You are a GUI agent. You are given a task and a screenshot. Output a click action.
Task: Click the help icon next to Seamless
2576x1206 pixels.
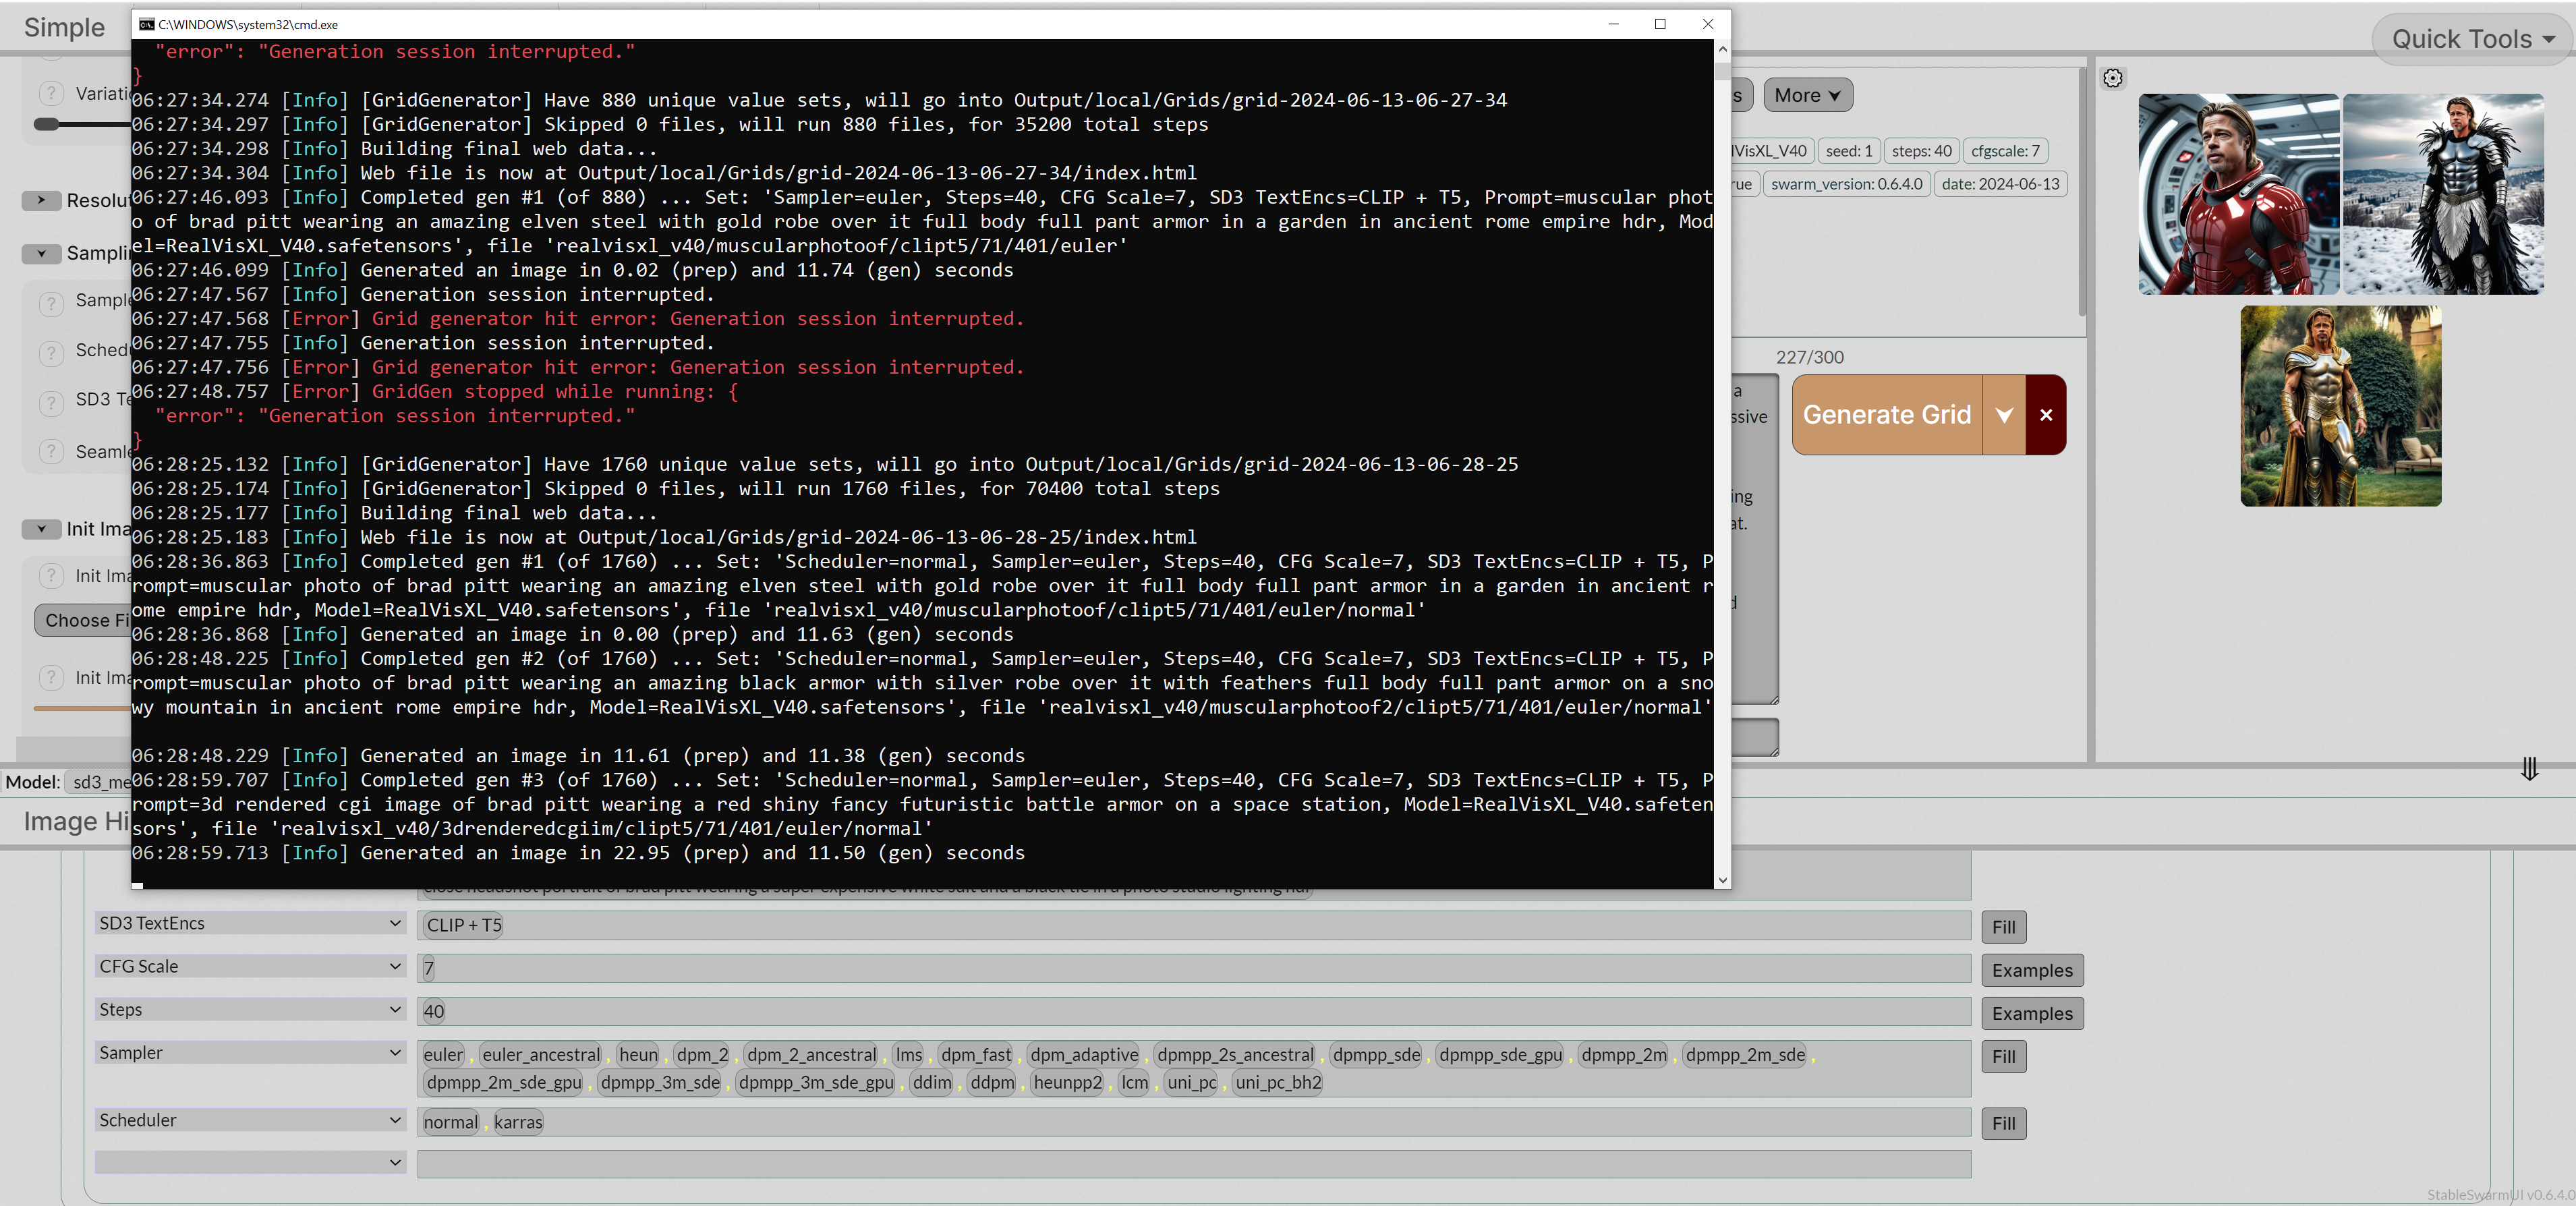[x=51, y=451]
